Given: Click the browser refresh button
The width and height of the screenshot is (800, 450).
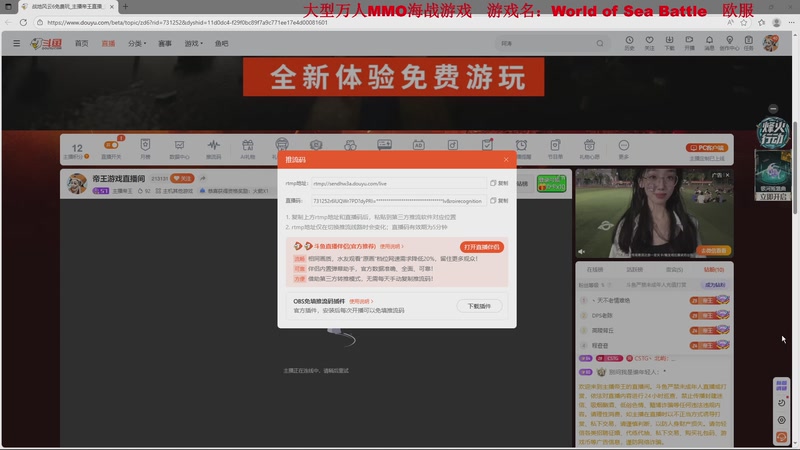Looking at the screenshot, I should [23, 22].
